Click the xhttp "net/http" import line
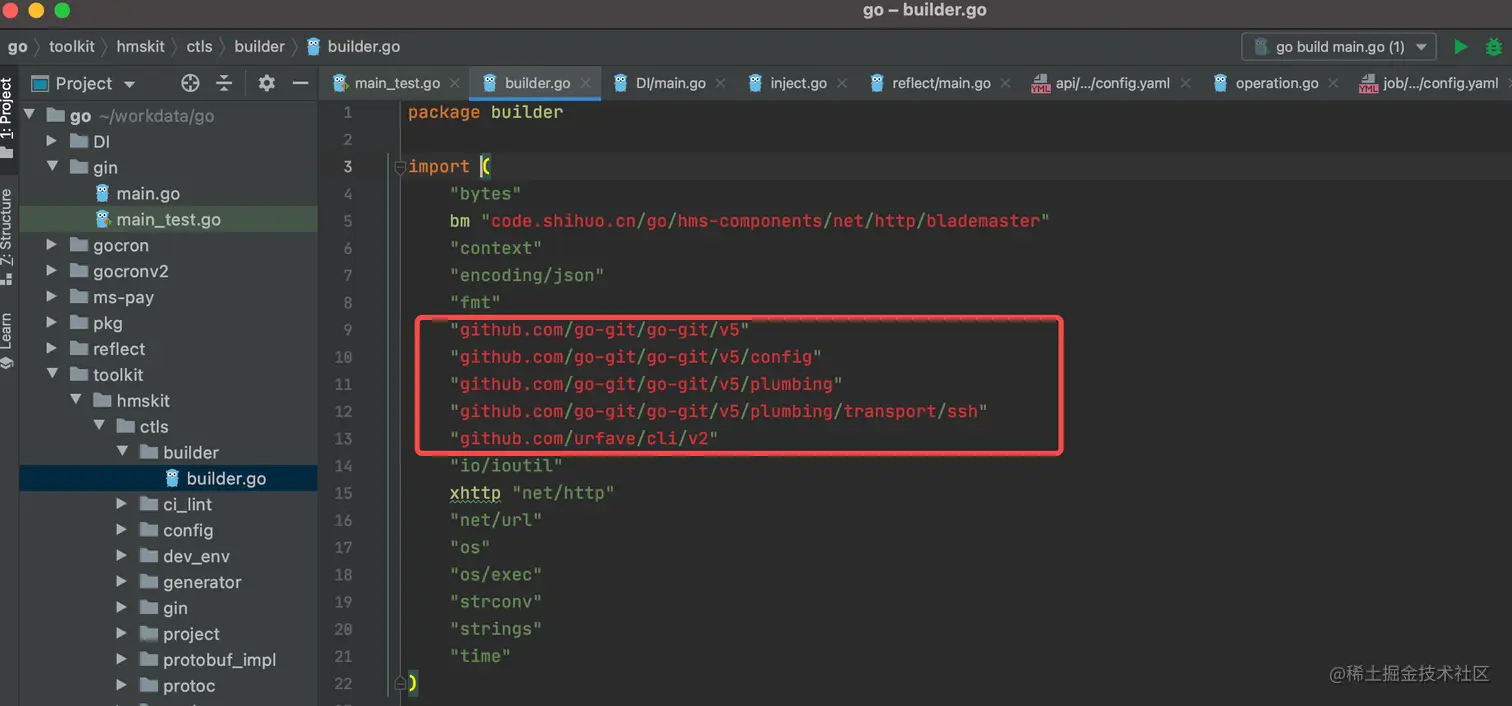1512x706 pixels. click(x=532, y=493)
